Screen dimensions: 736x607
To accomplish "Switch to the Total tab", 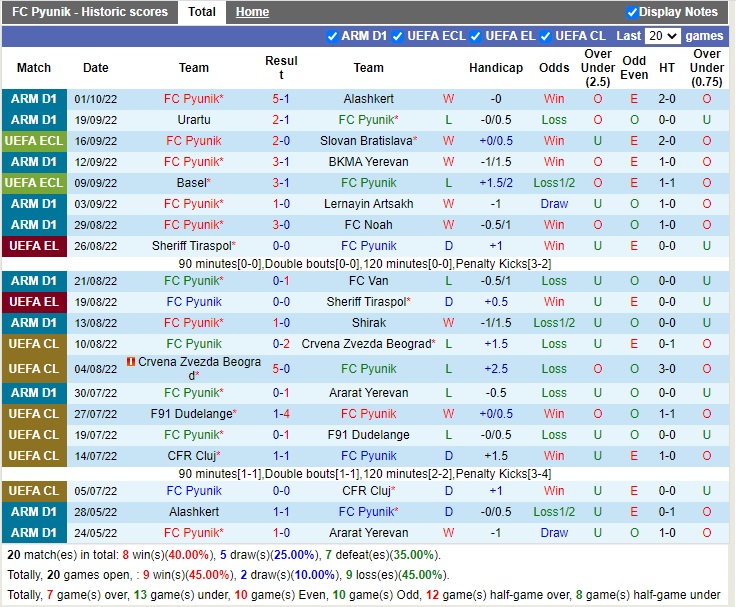I will tap(201, 12).
